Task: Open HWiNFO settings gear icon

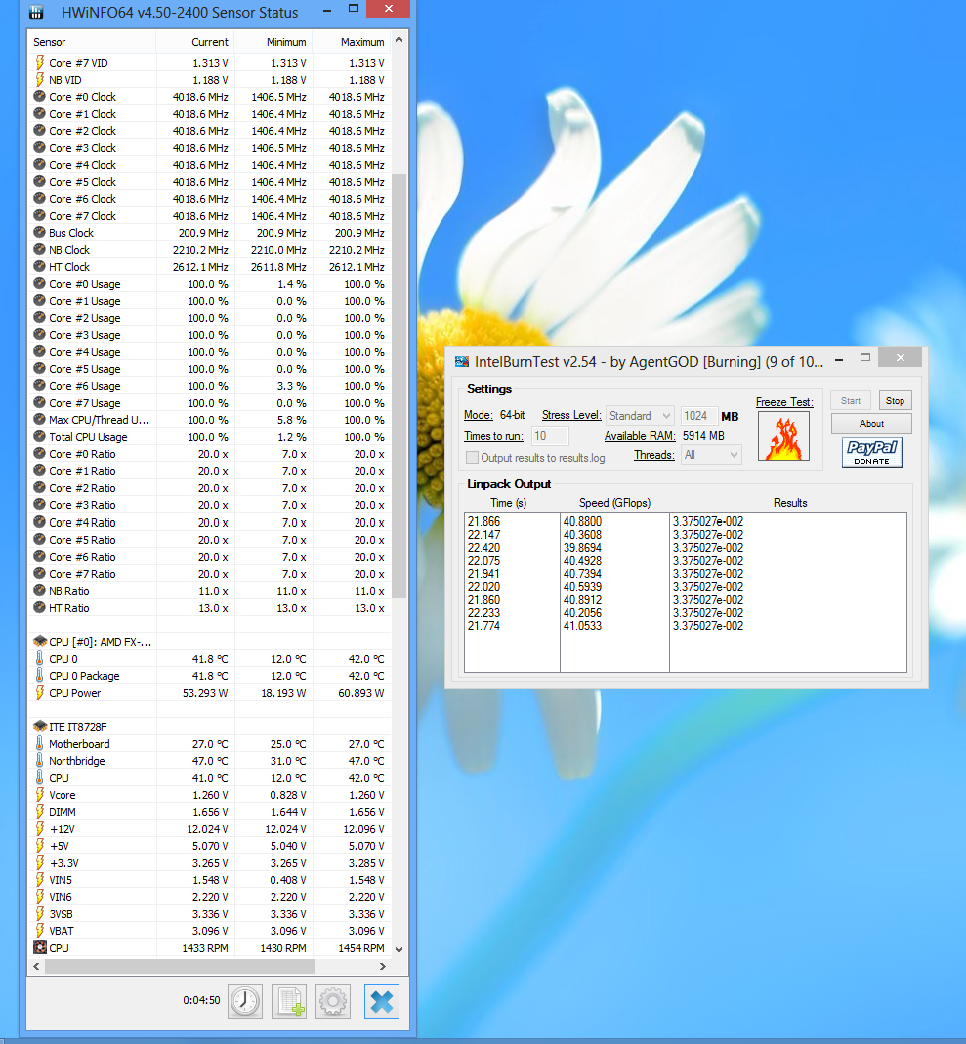Action: tap(333, 1001)
